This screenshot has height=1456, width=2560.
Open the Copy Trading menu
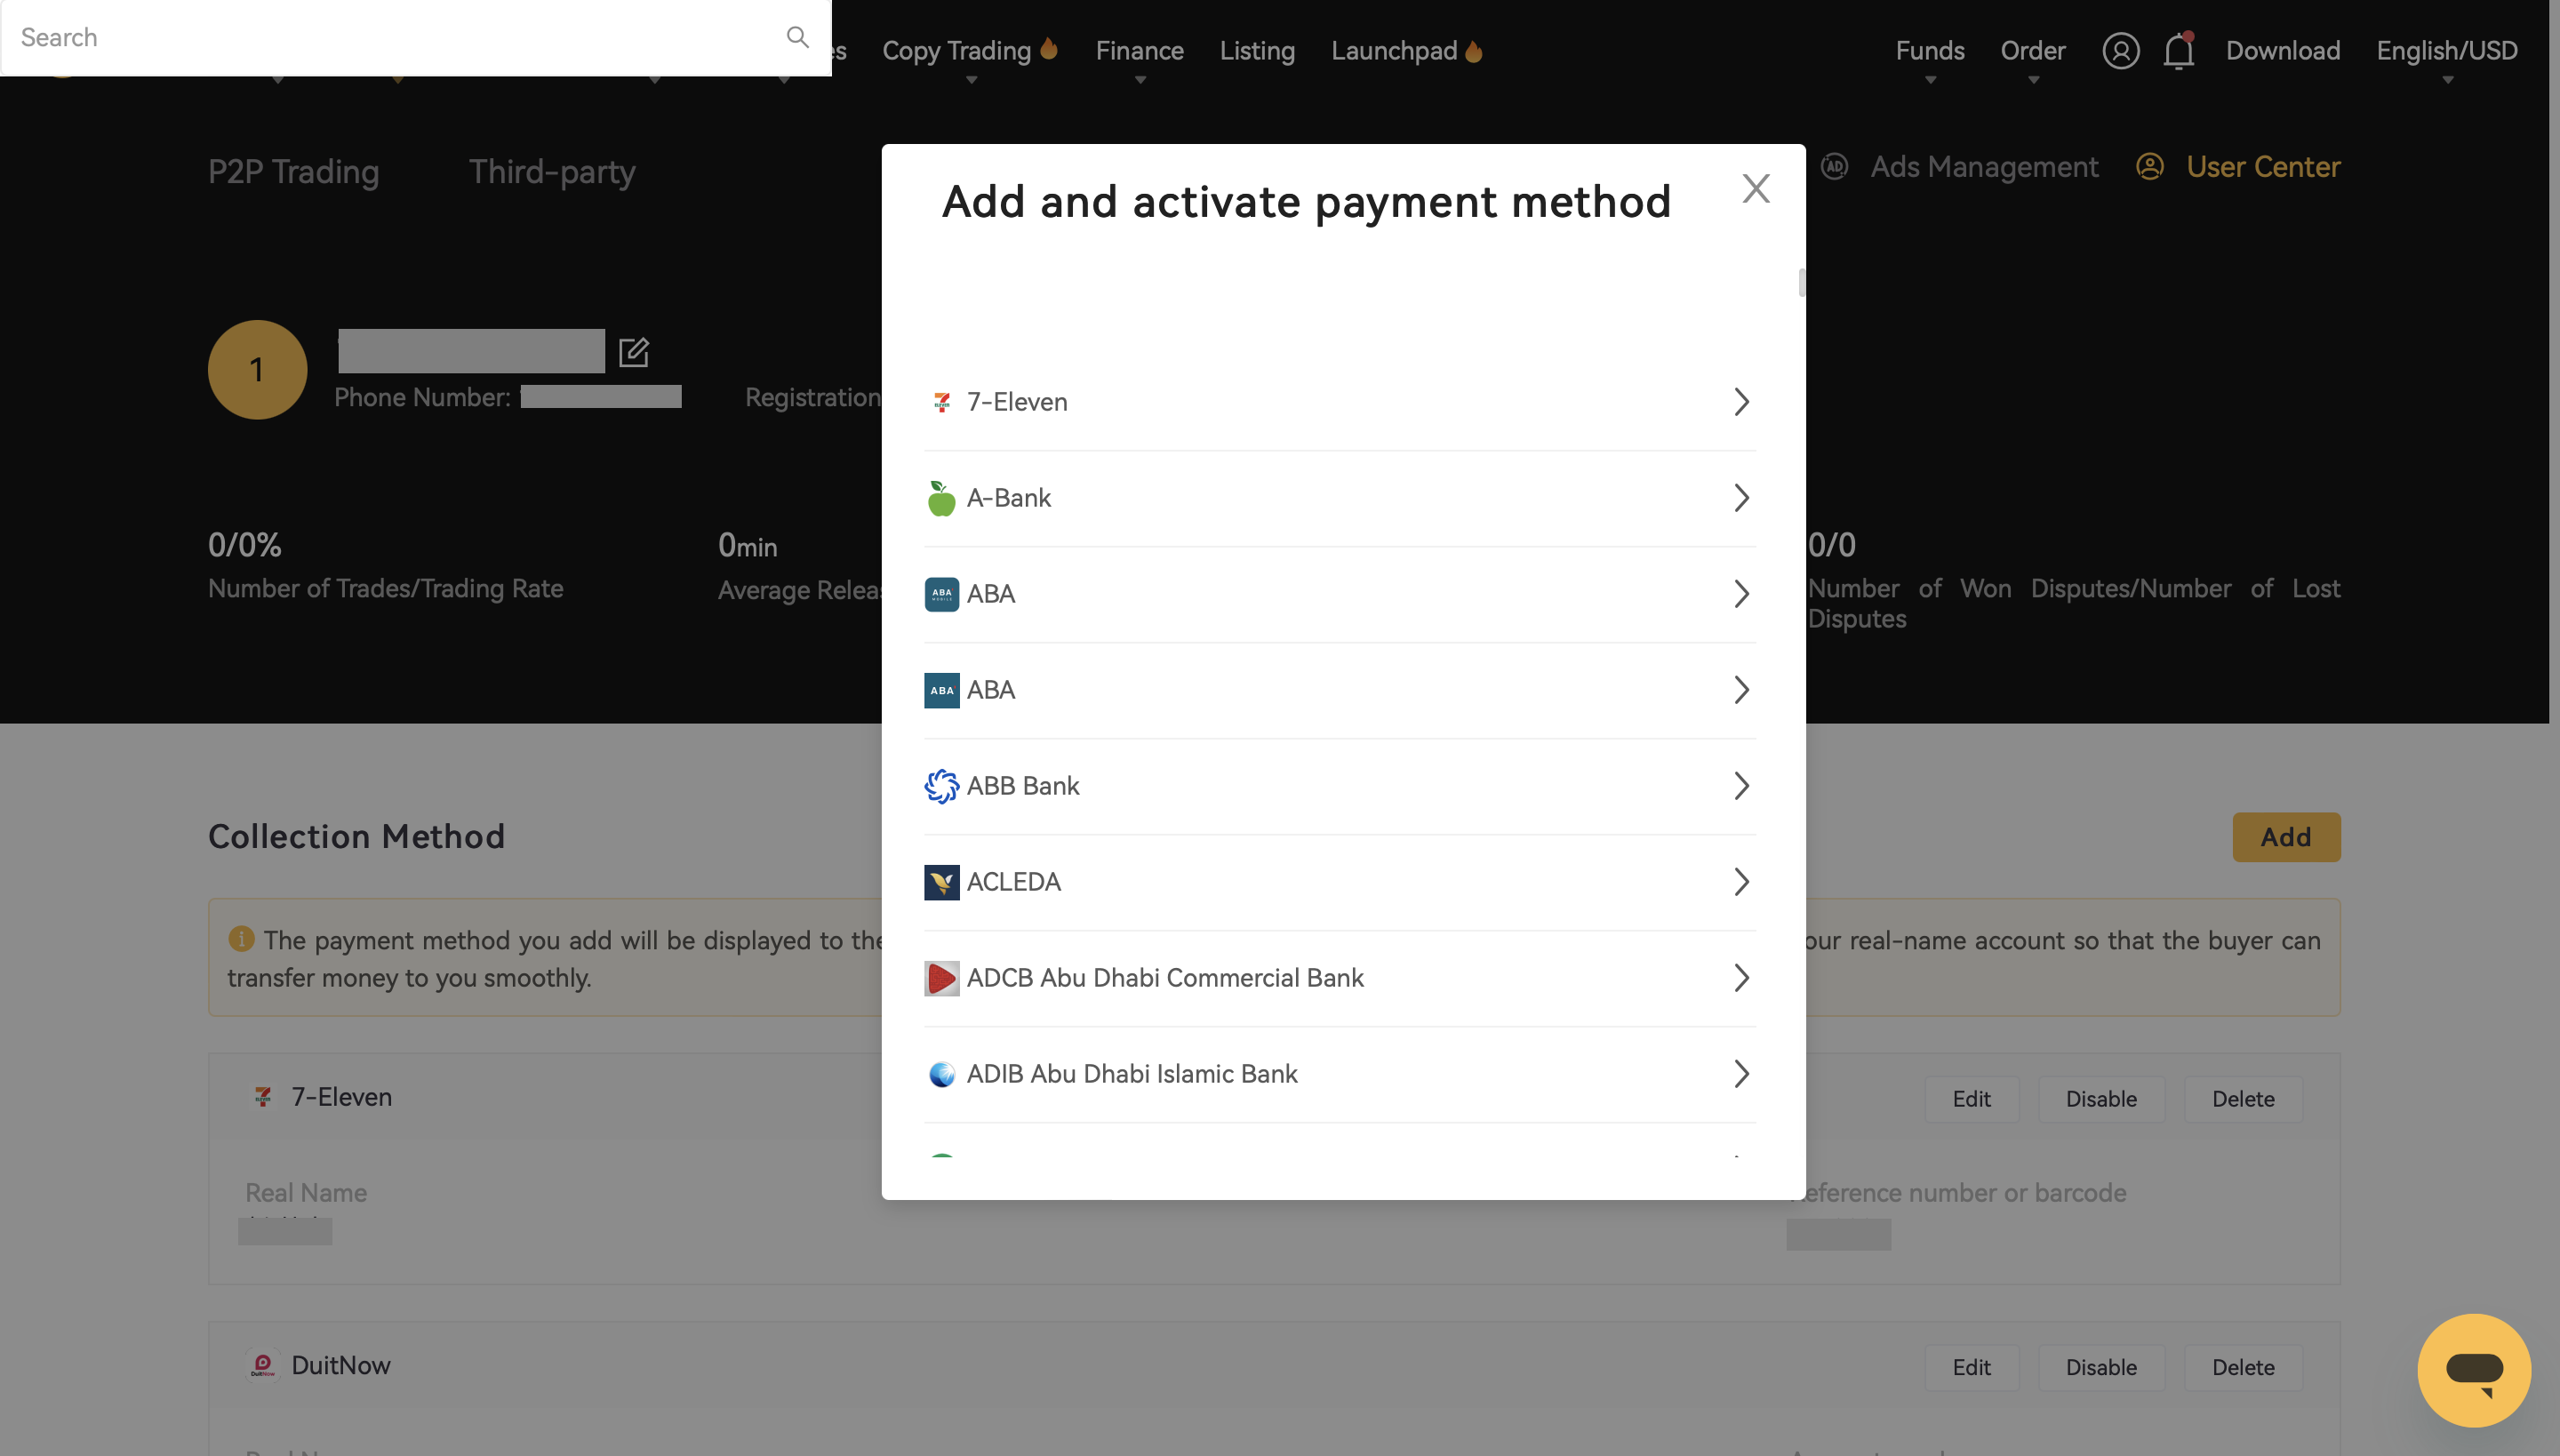point(957,50)
